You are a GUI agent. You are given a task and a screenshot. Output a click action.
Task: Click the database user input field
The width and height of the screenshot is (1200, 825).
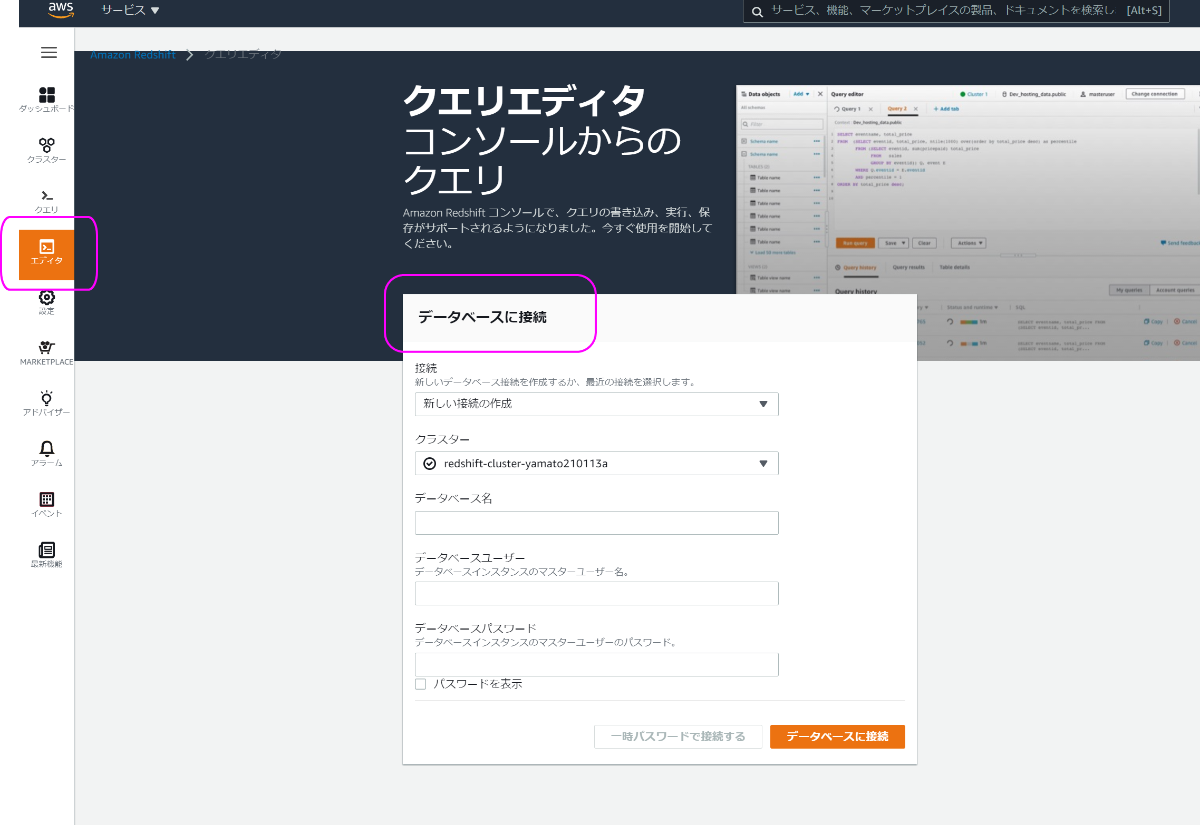[x=596, y=594]
